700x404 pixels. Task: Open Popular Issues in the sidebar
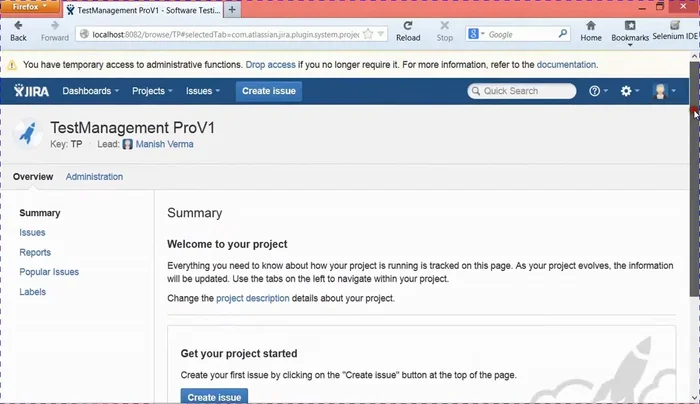(x=49, y=272)
